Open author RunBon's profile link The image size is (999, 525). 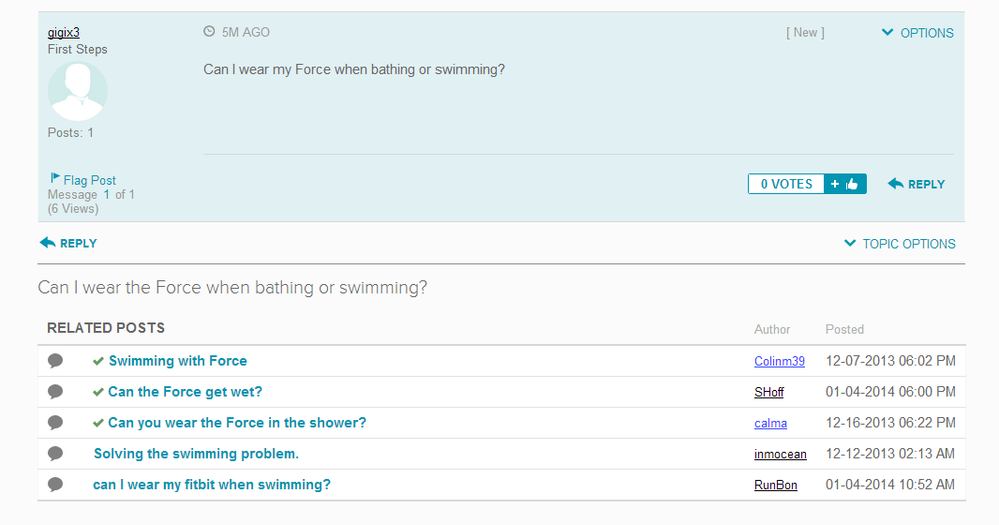click(775, 485)
